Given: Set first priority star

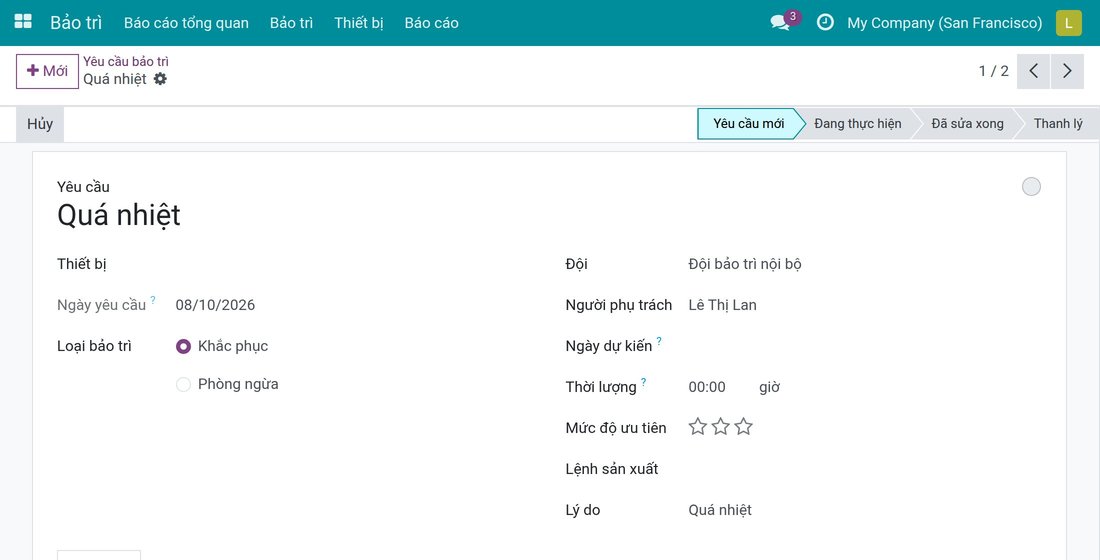Looking at the screenshot, I should 697,427.
